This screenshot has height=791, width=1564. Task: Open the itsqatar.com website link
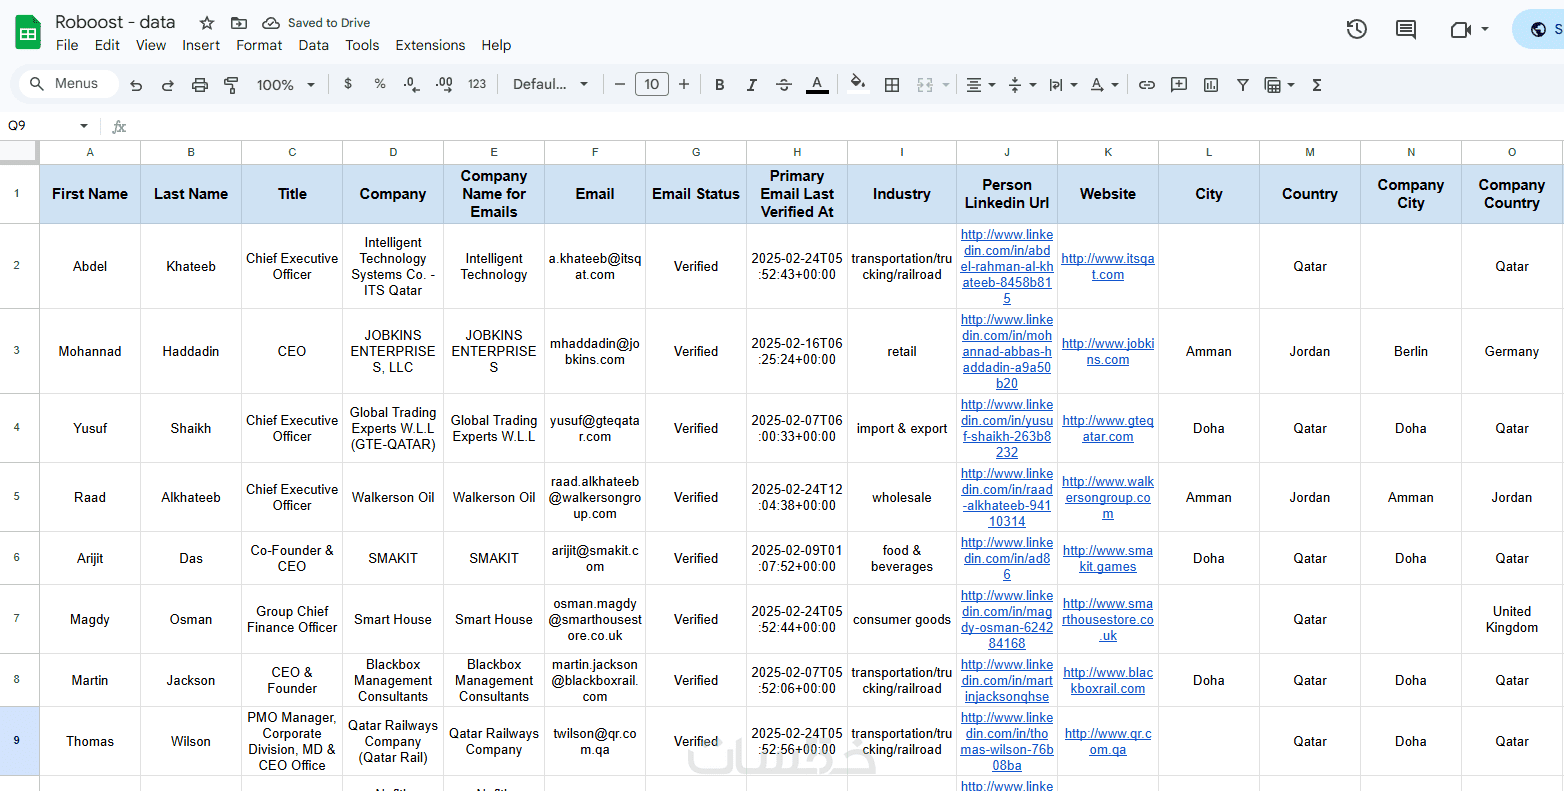pyautogui.click(x=1108, y=266)
